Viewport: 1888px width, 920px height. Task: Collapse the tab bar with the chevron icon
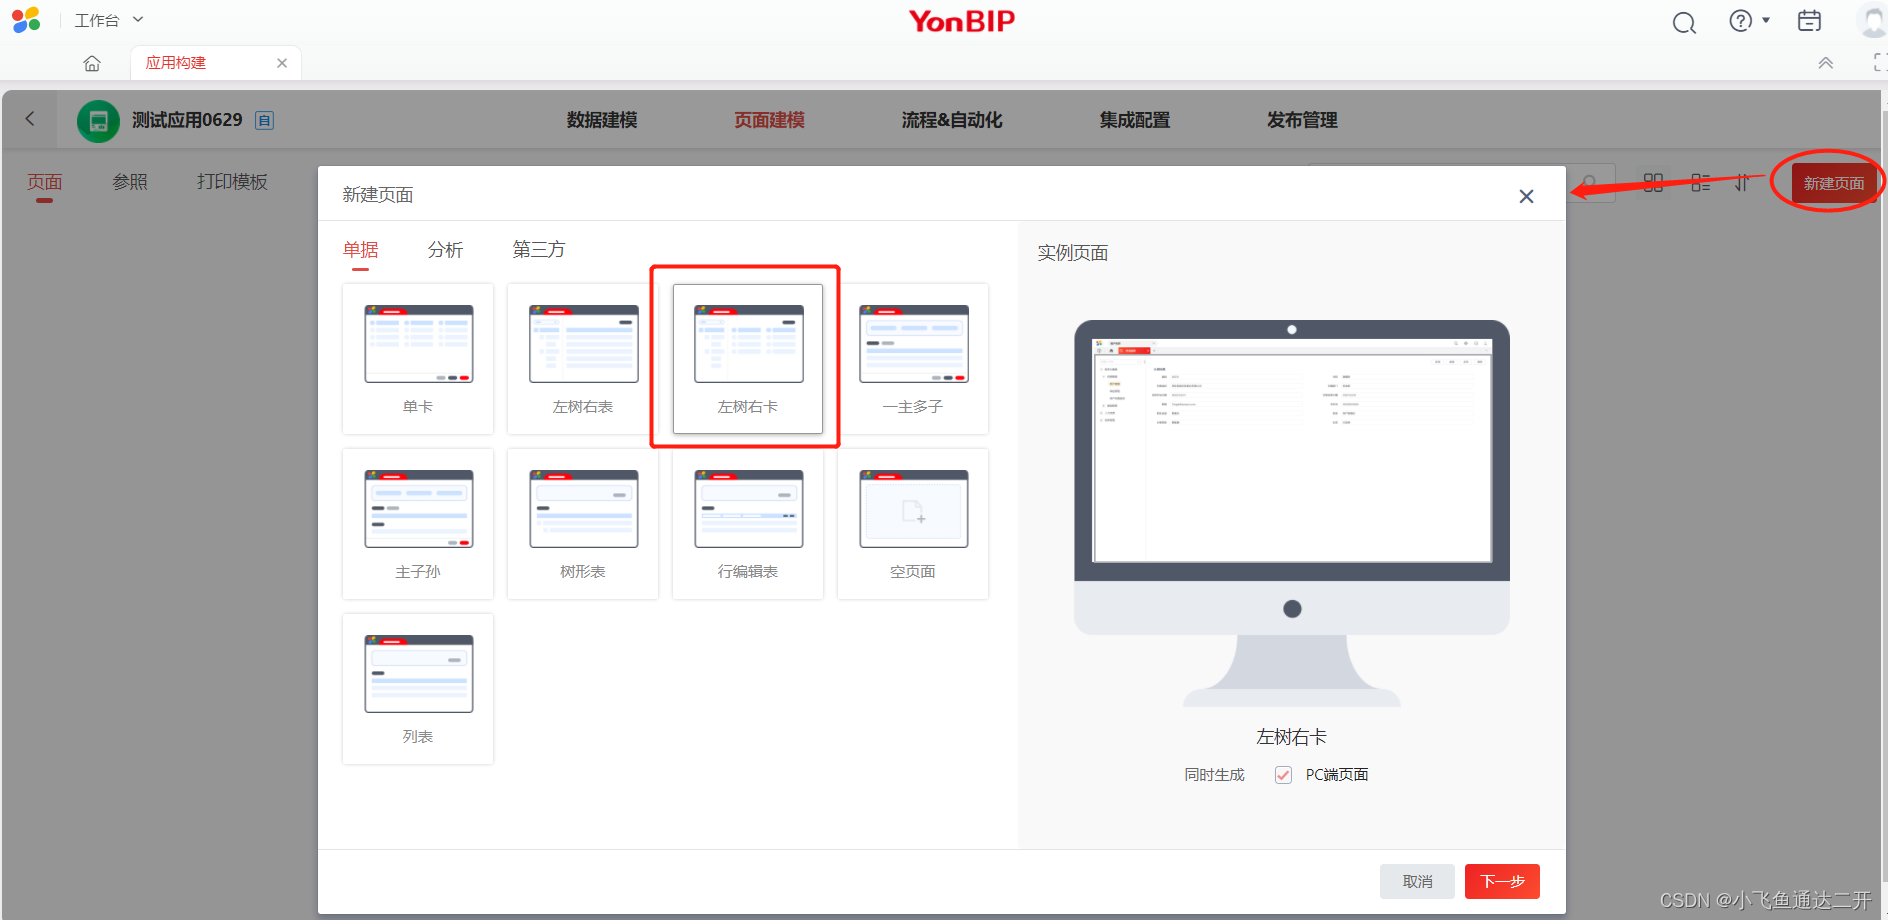click(1825, 62)
